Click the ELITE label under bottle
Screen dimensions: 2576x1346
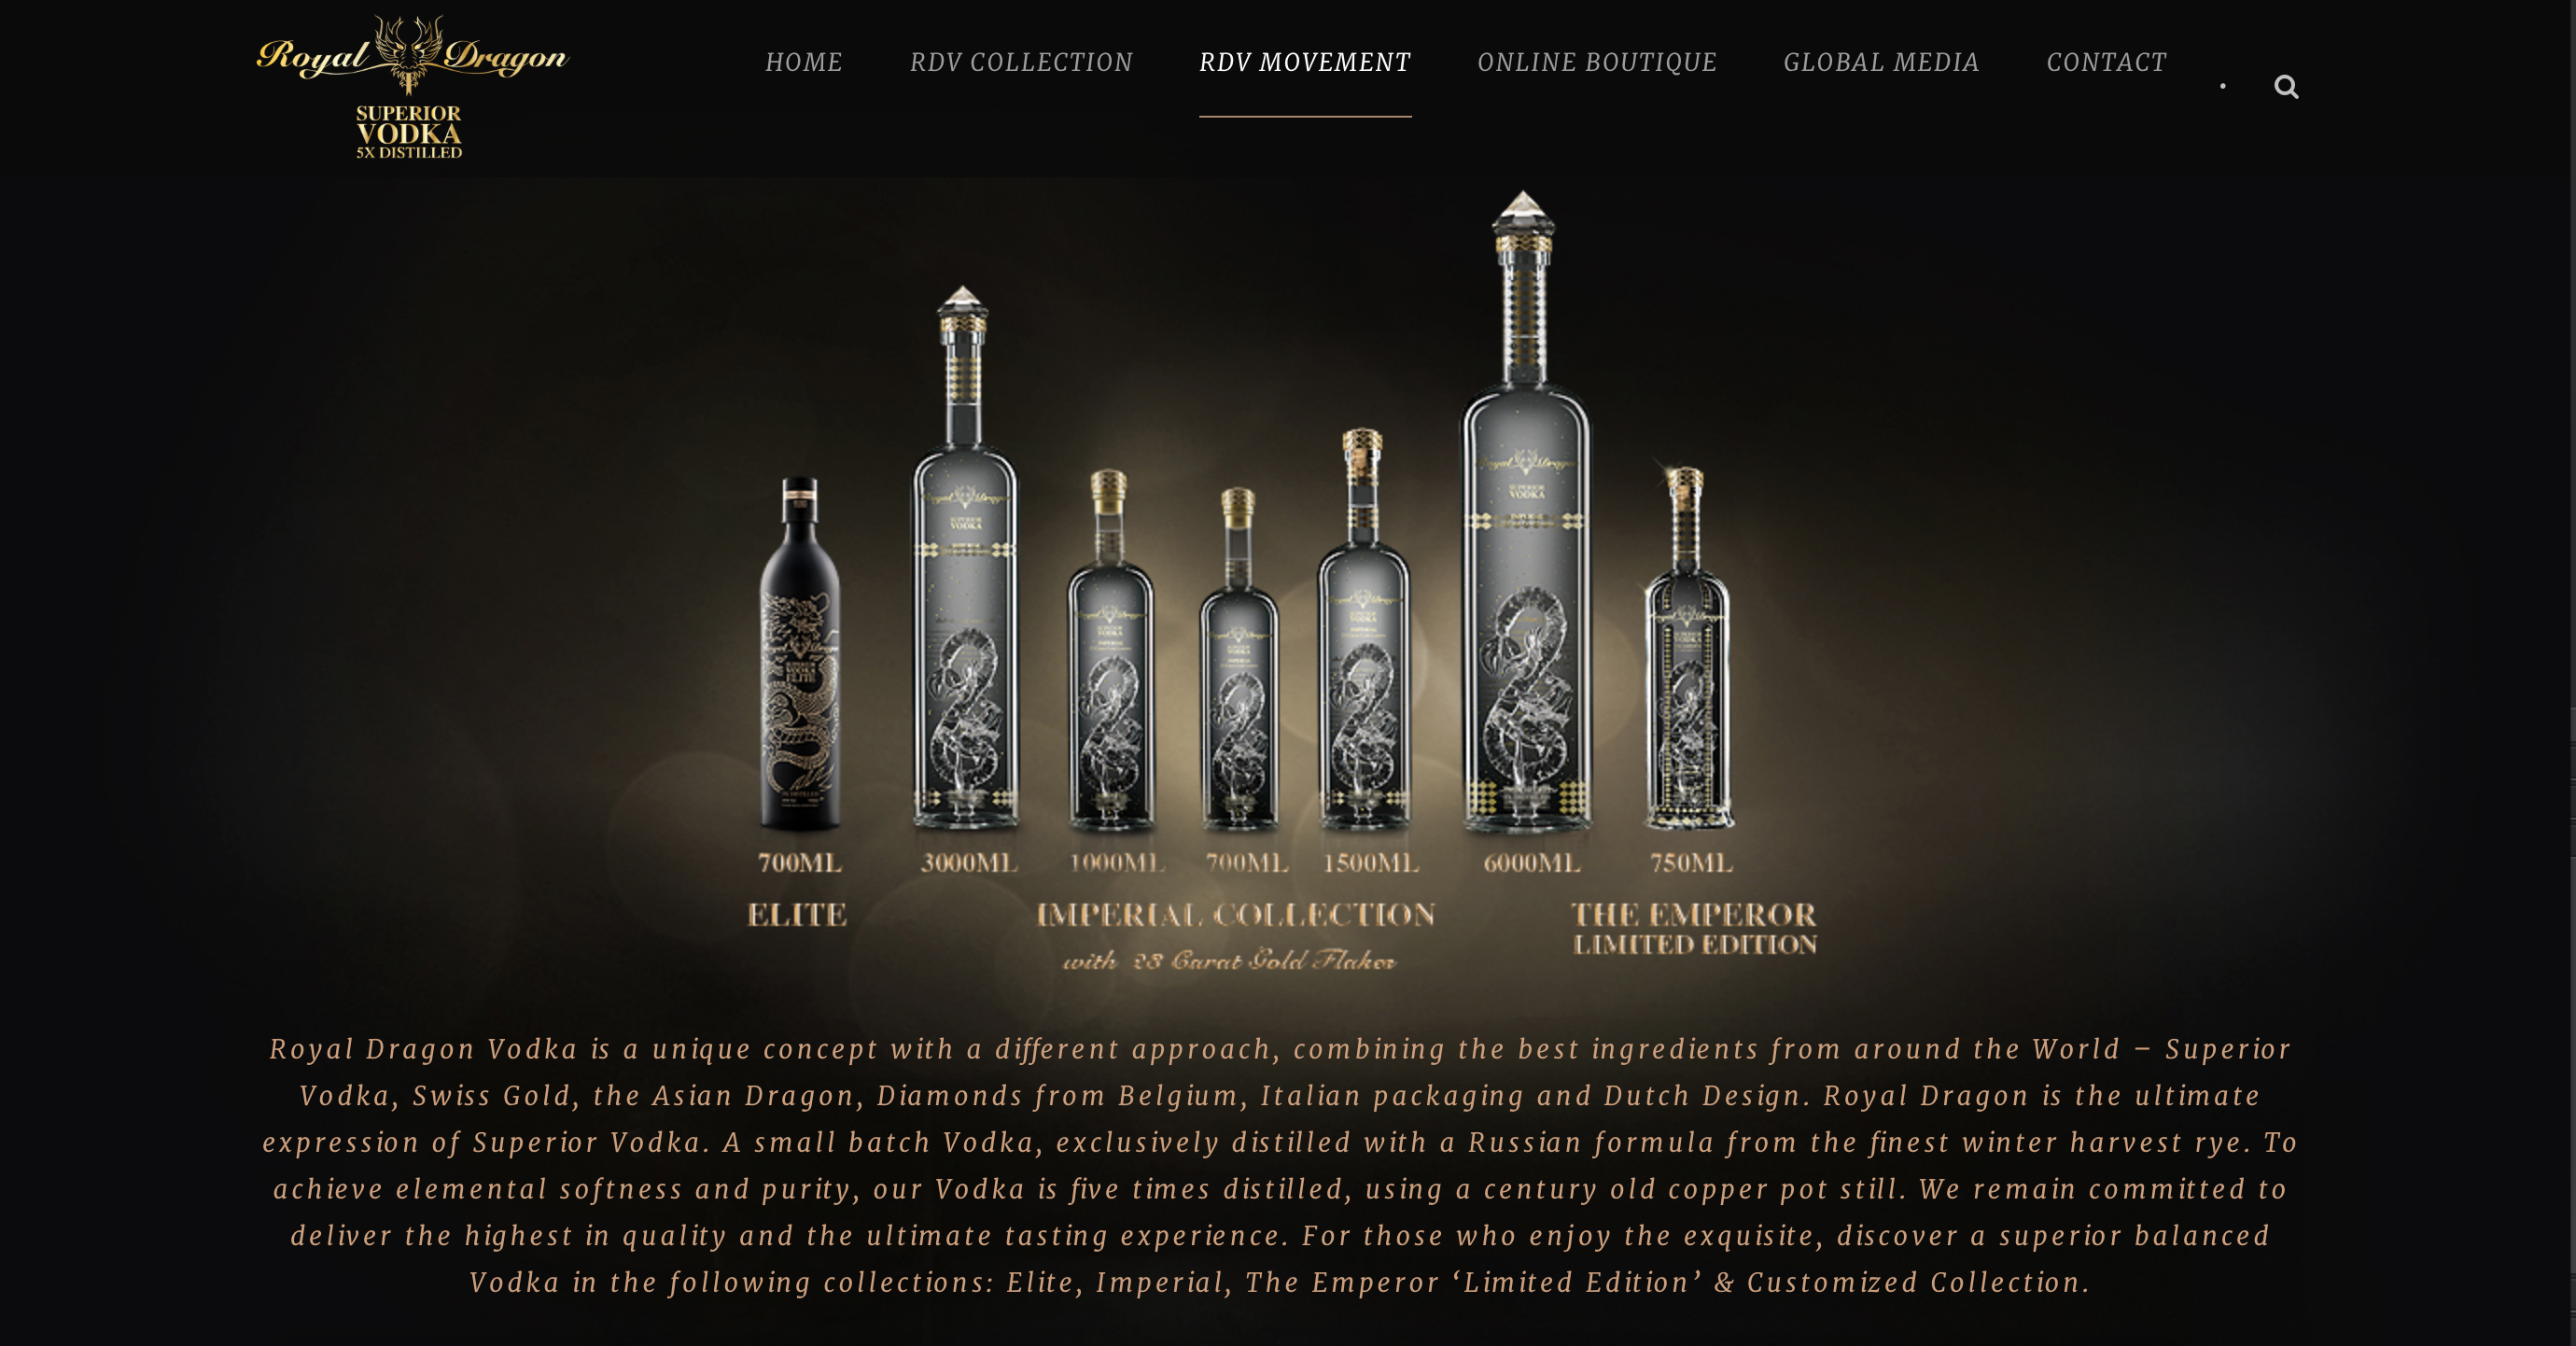[797, 915]
